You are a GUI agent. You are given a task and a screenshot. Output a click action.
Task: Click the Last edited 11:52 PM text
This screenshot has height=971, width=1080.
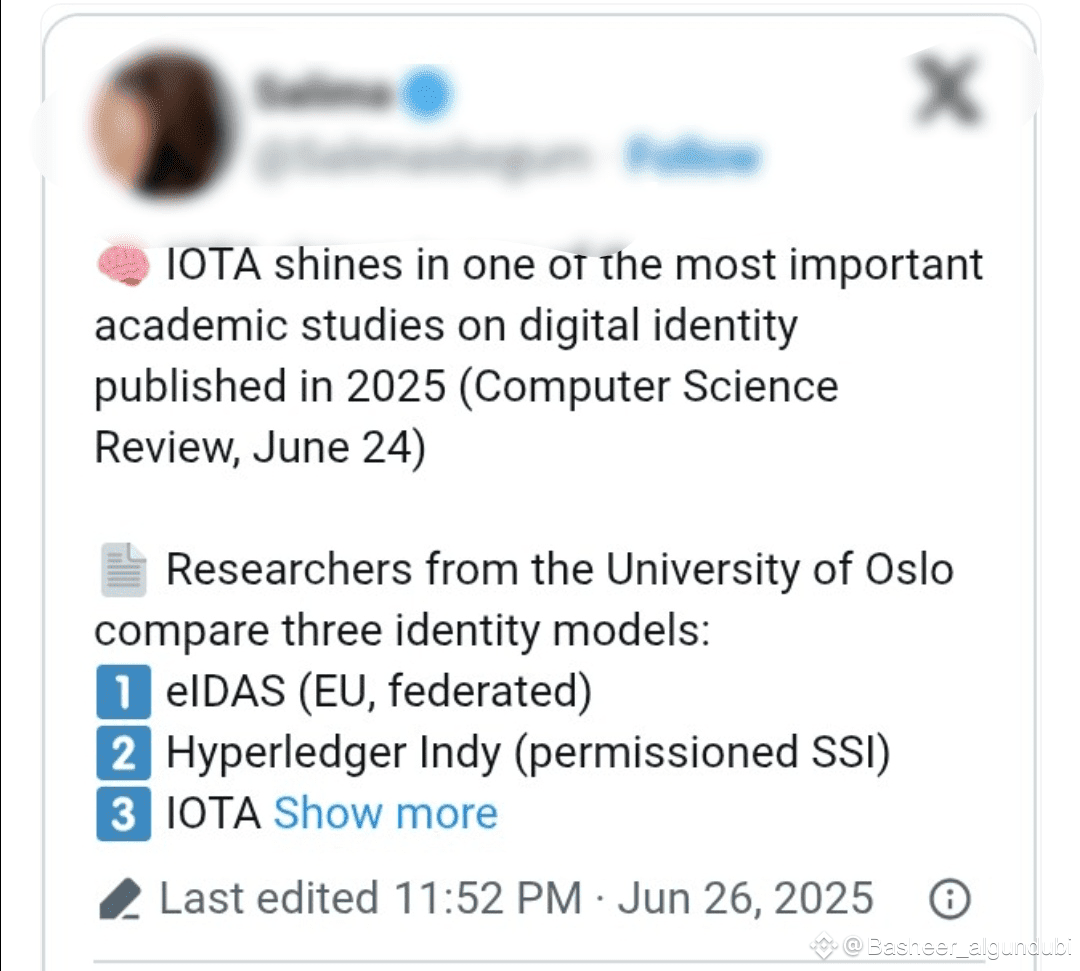(371, 899)
